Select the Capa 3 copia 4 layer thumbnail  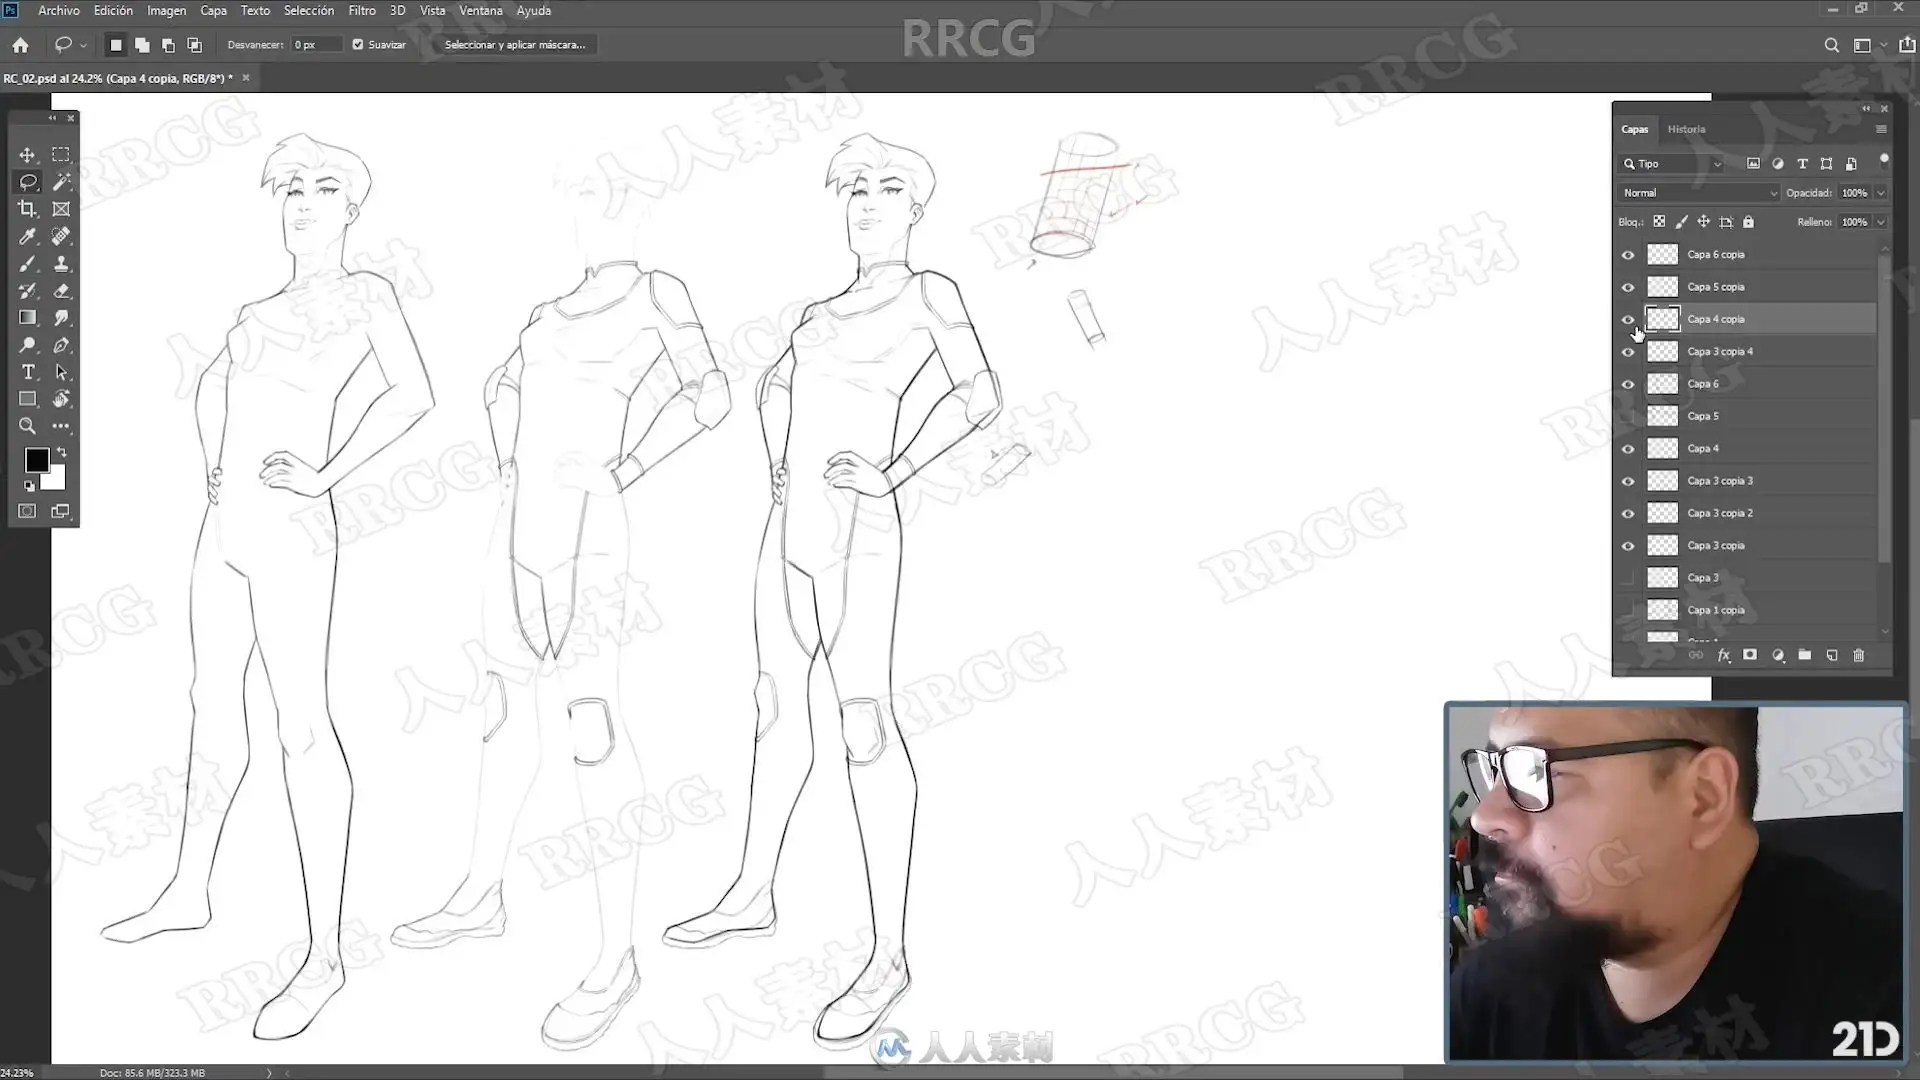tap(1662, 352)
